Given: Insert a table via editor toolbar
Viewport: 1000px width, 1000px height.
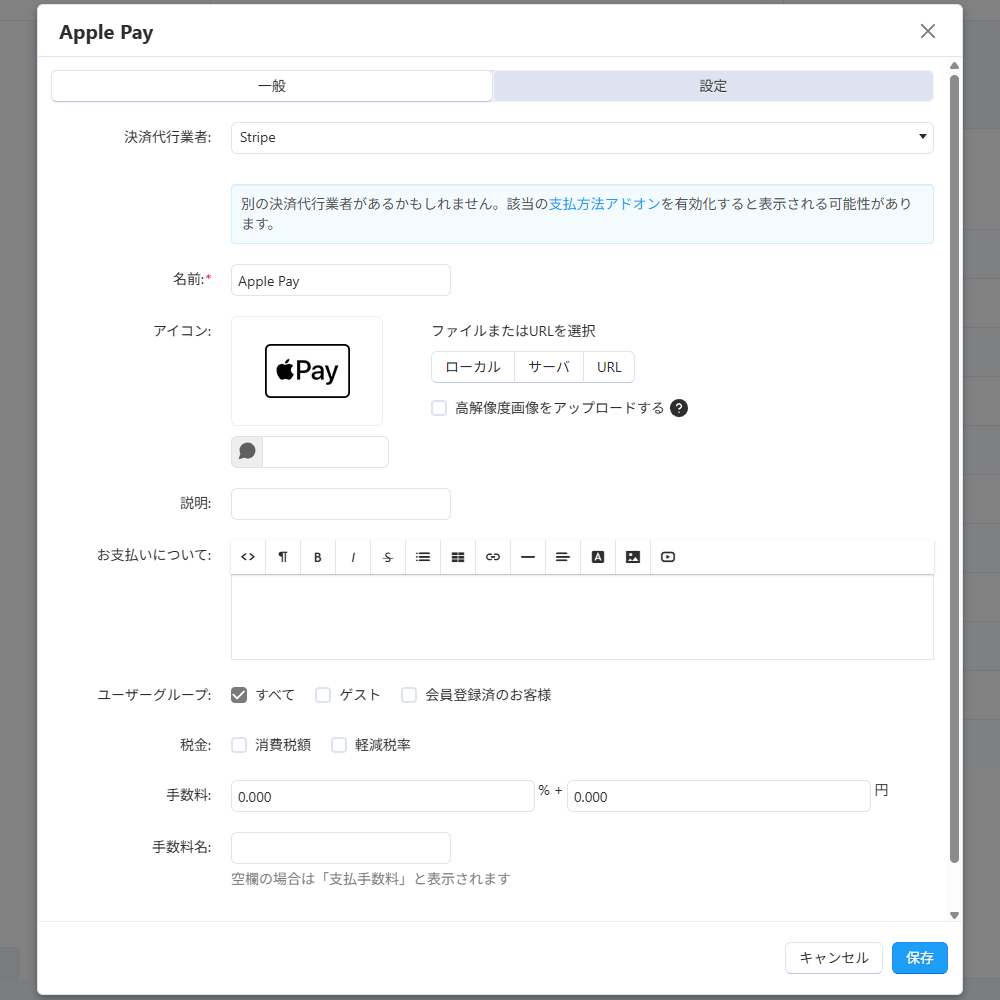Looking at the screenshot, I should coord(458,557).
